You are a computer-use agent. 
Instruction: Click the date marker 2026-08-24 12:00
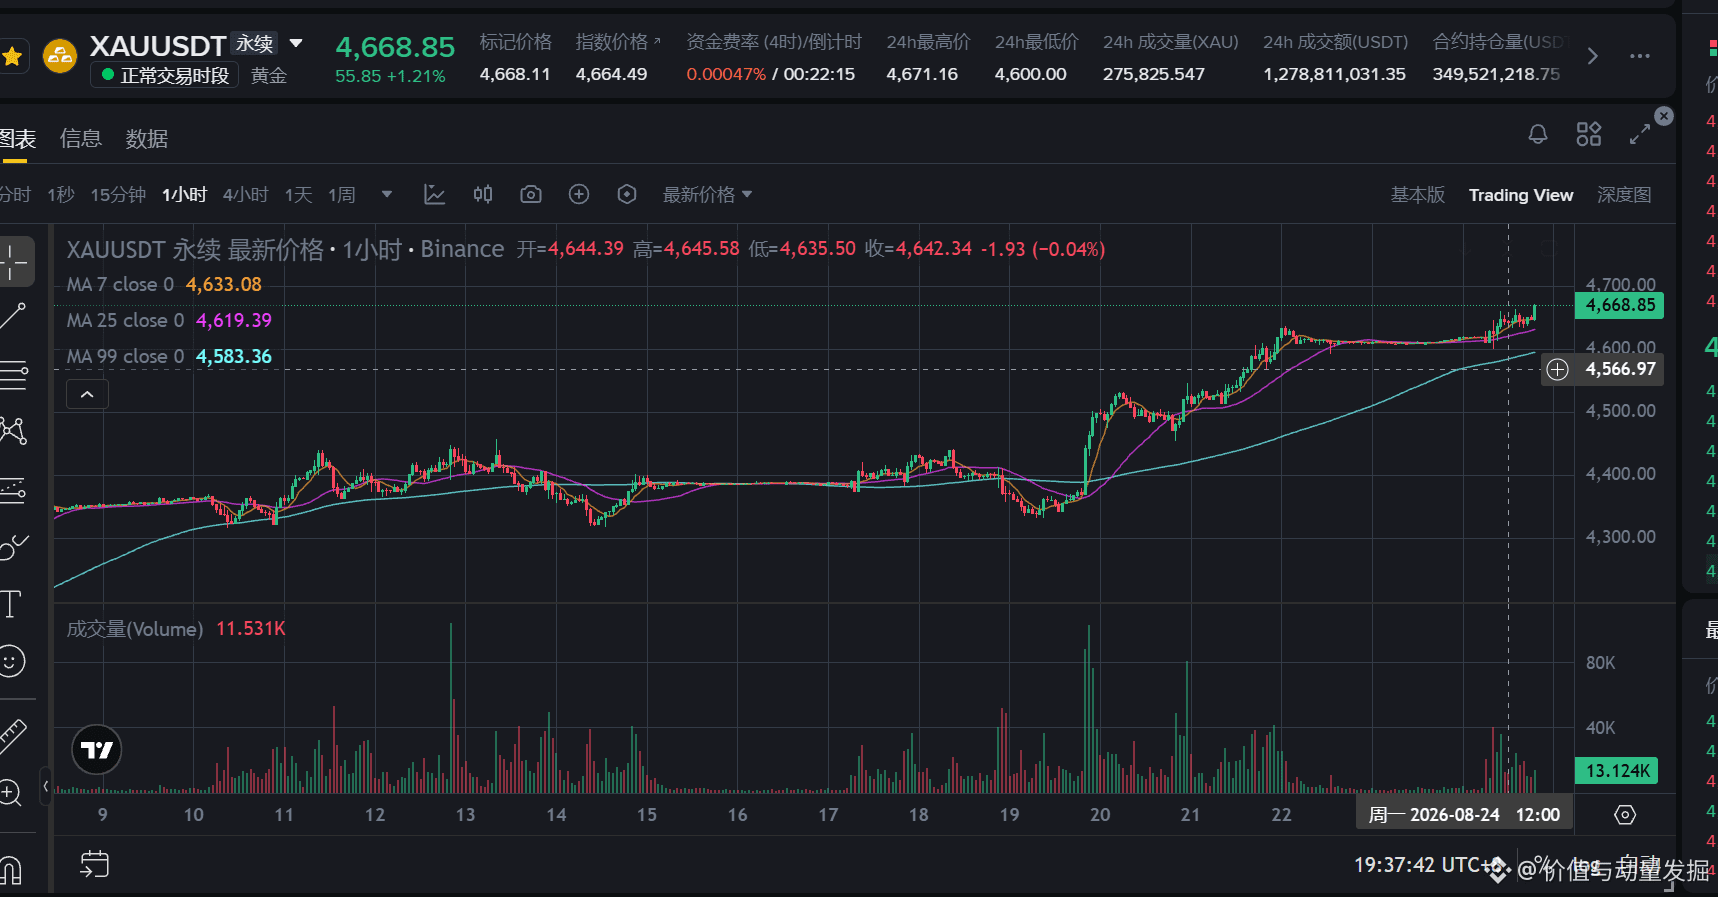1464,814
